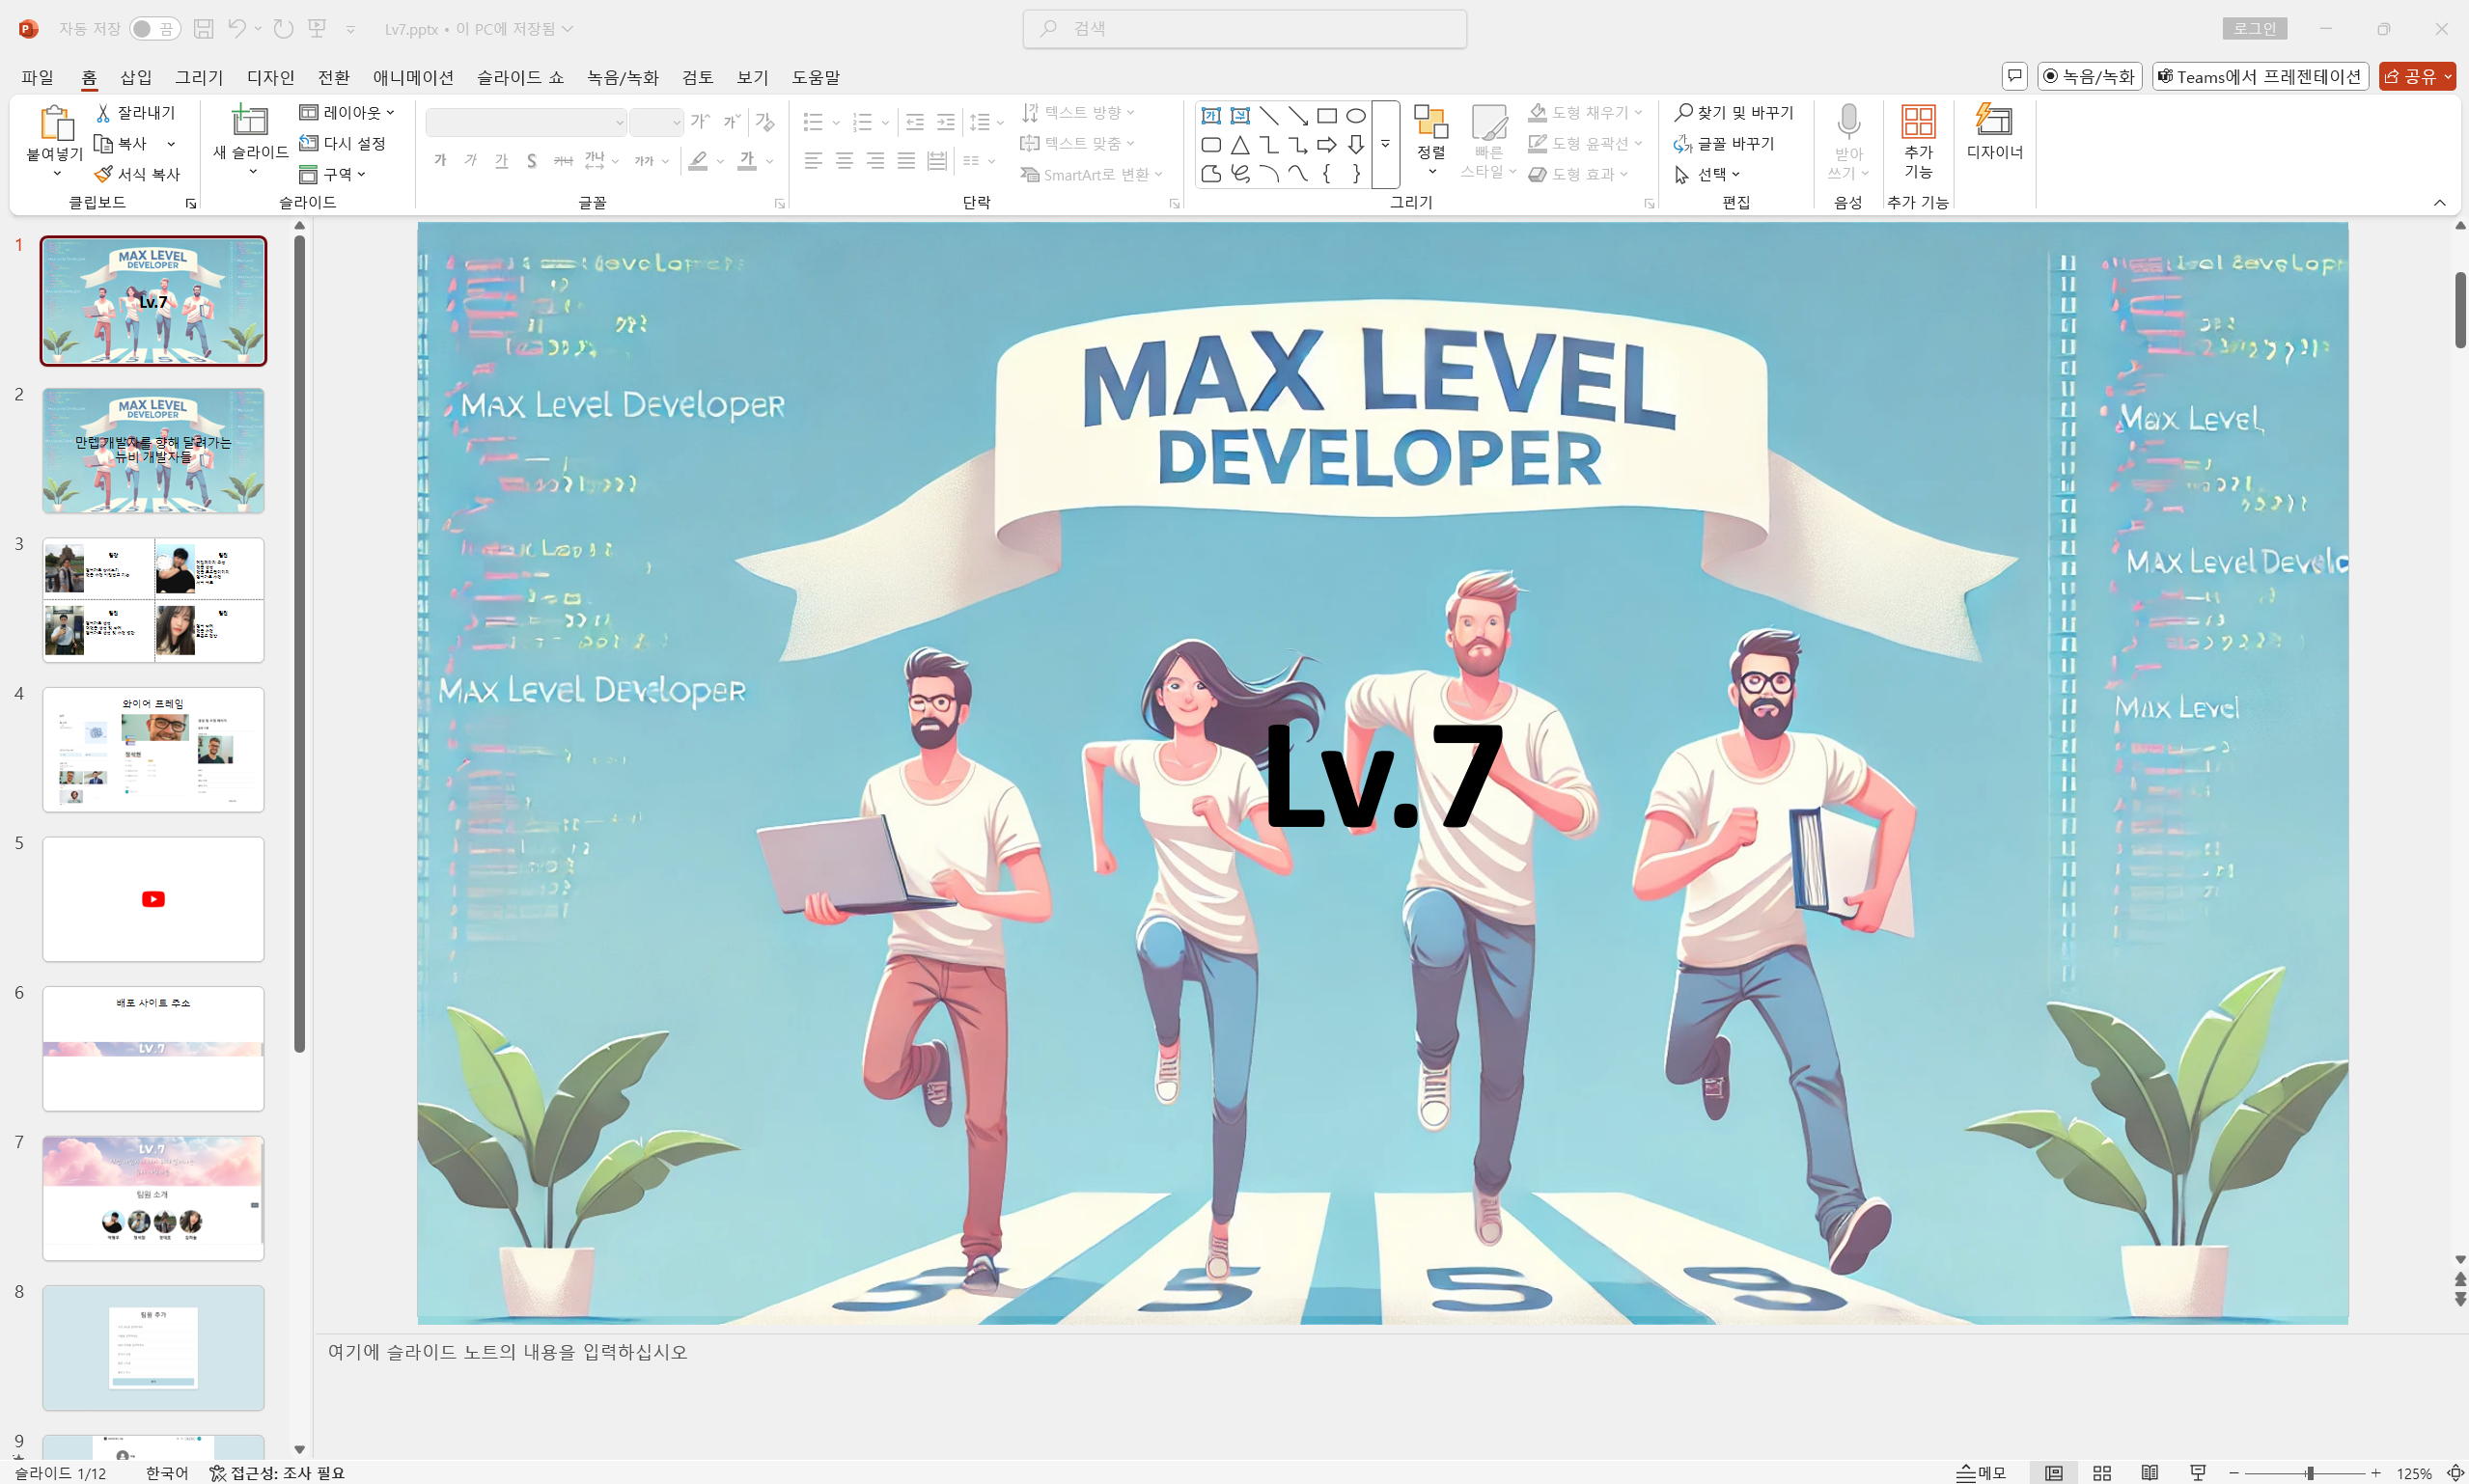Toggle normal view button in status bar

point(2053,1472)
